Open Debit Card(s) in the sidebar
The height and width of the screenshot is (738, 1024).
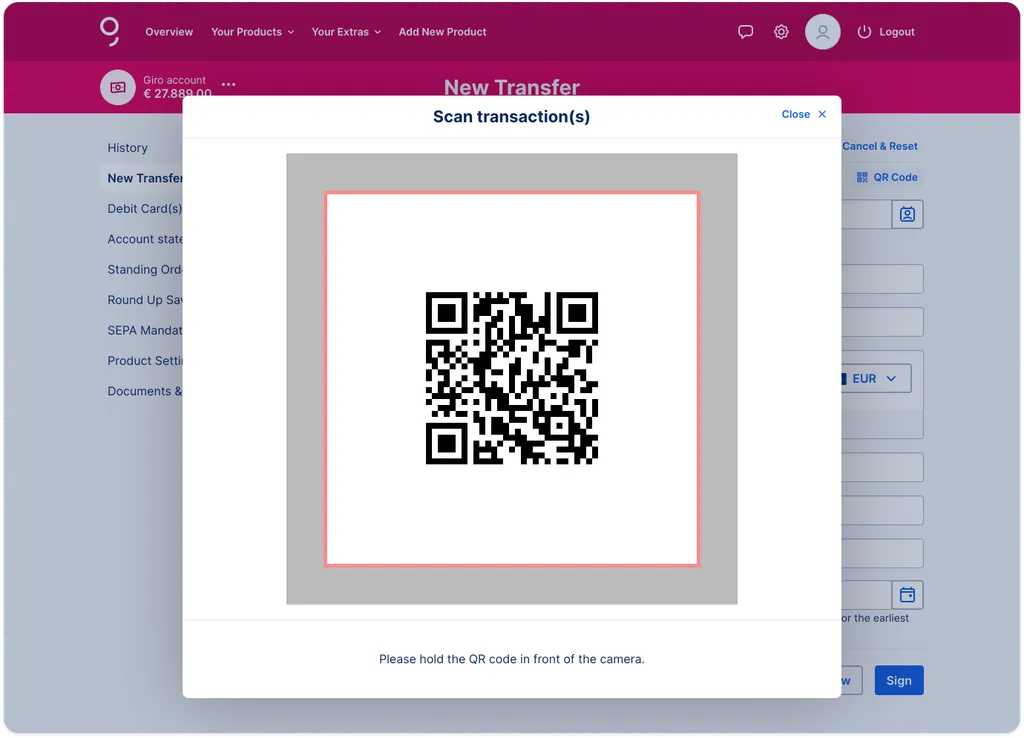point(144,208)
